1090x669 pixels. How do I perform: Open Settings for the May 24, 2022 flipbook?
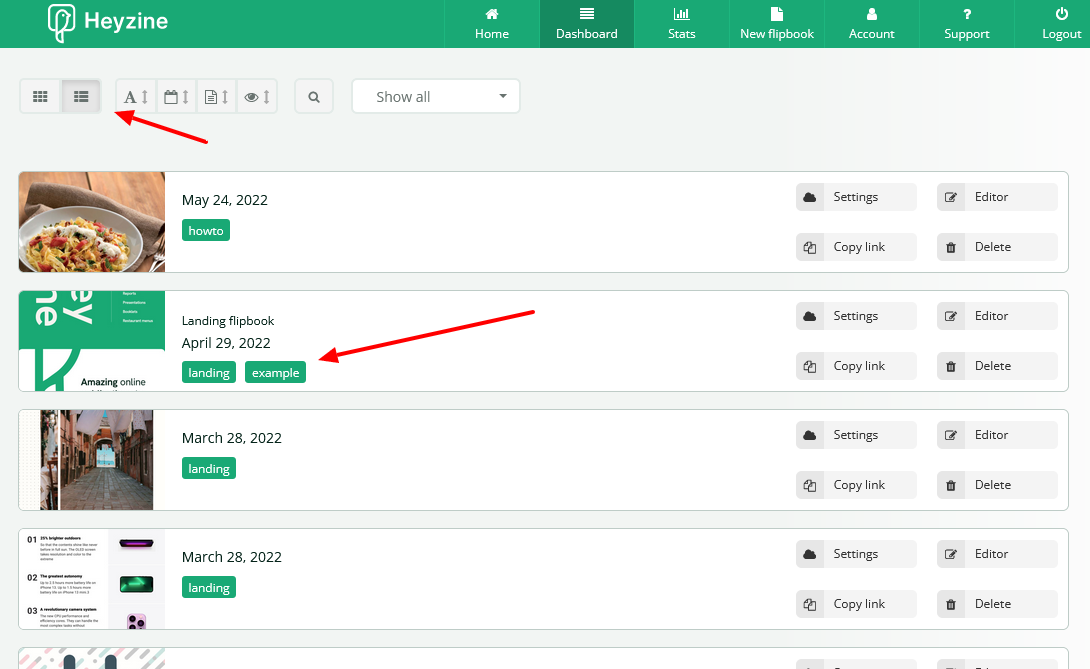point(856,197)
